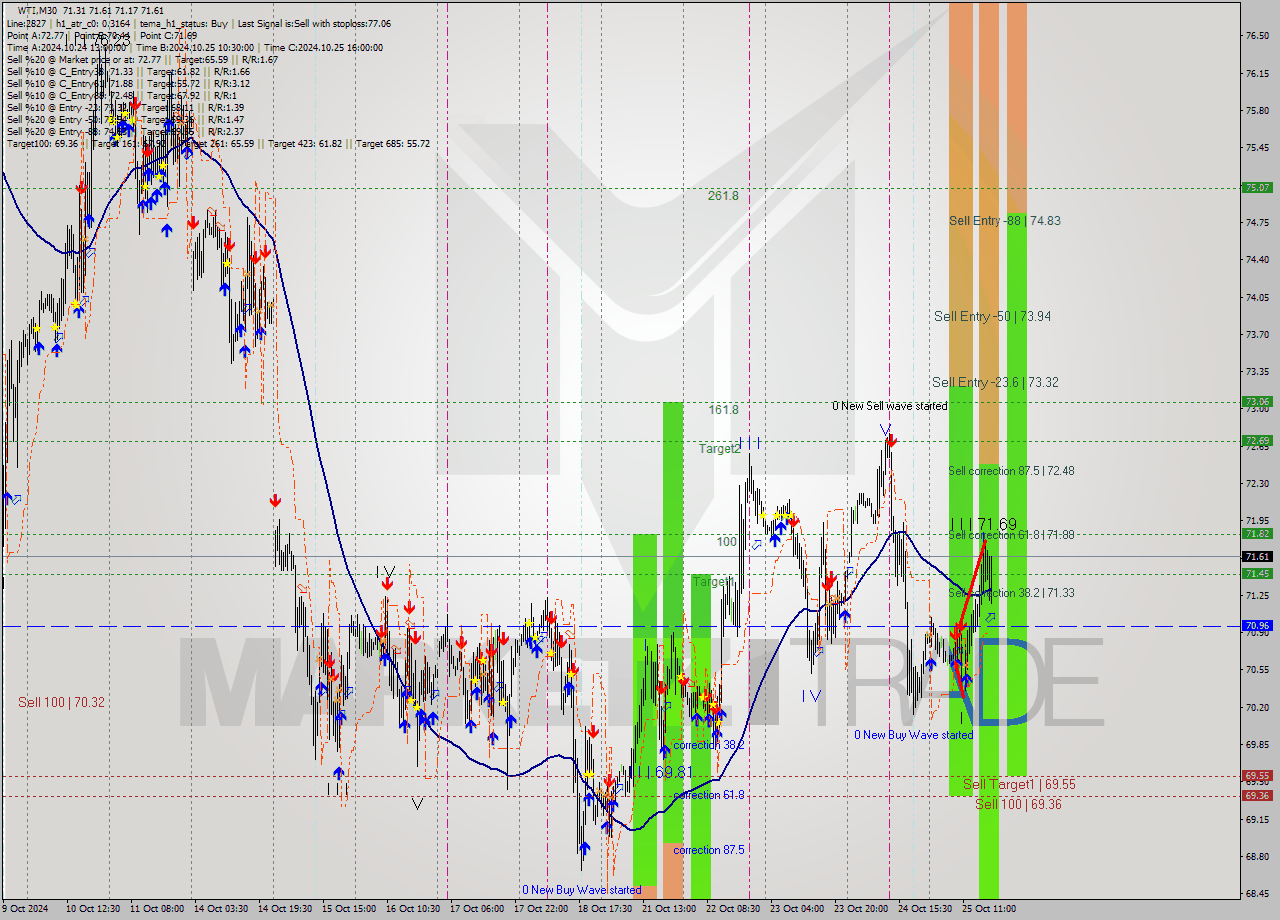
Task: Click the 'Target1' label
Action: point(713,581)
